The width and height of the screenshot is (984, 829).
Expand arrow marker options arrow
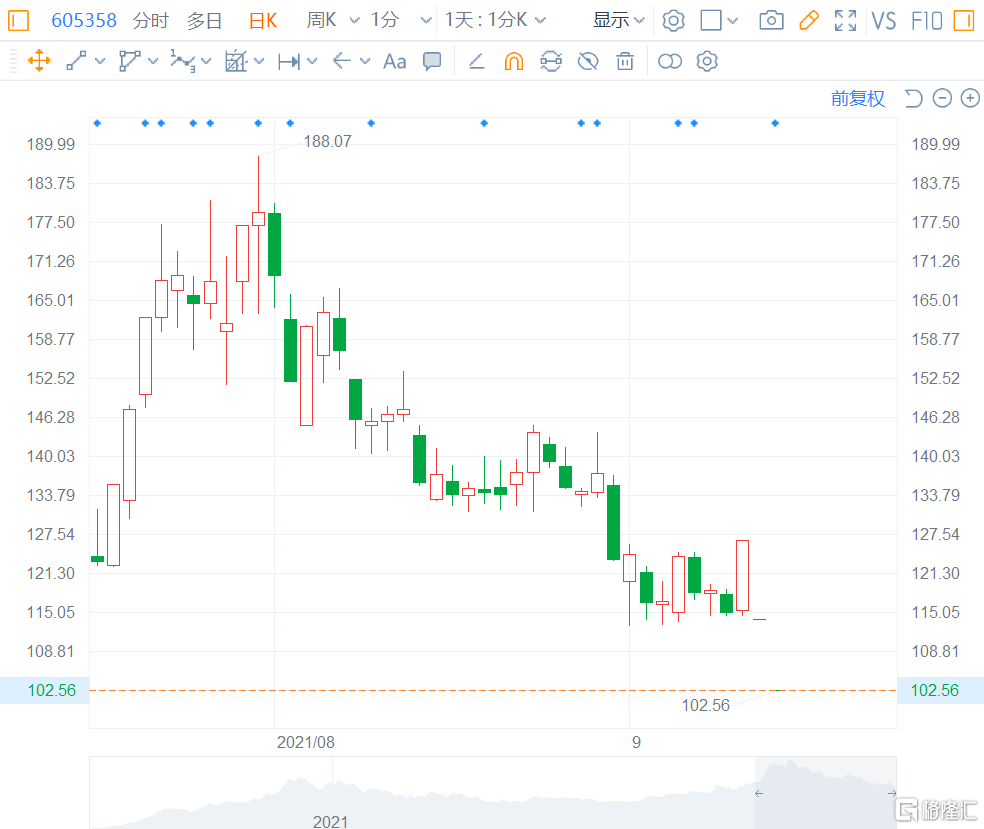tap(365, 61)
